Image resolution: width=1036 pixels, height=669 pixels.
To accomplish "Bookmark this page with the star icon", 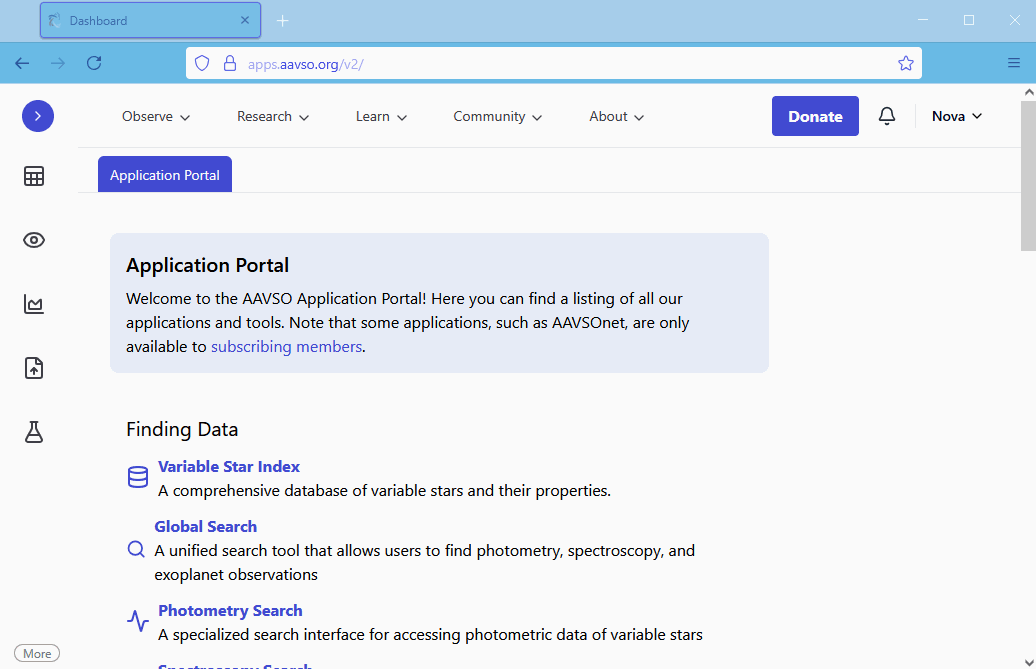I will [906, 63].
